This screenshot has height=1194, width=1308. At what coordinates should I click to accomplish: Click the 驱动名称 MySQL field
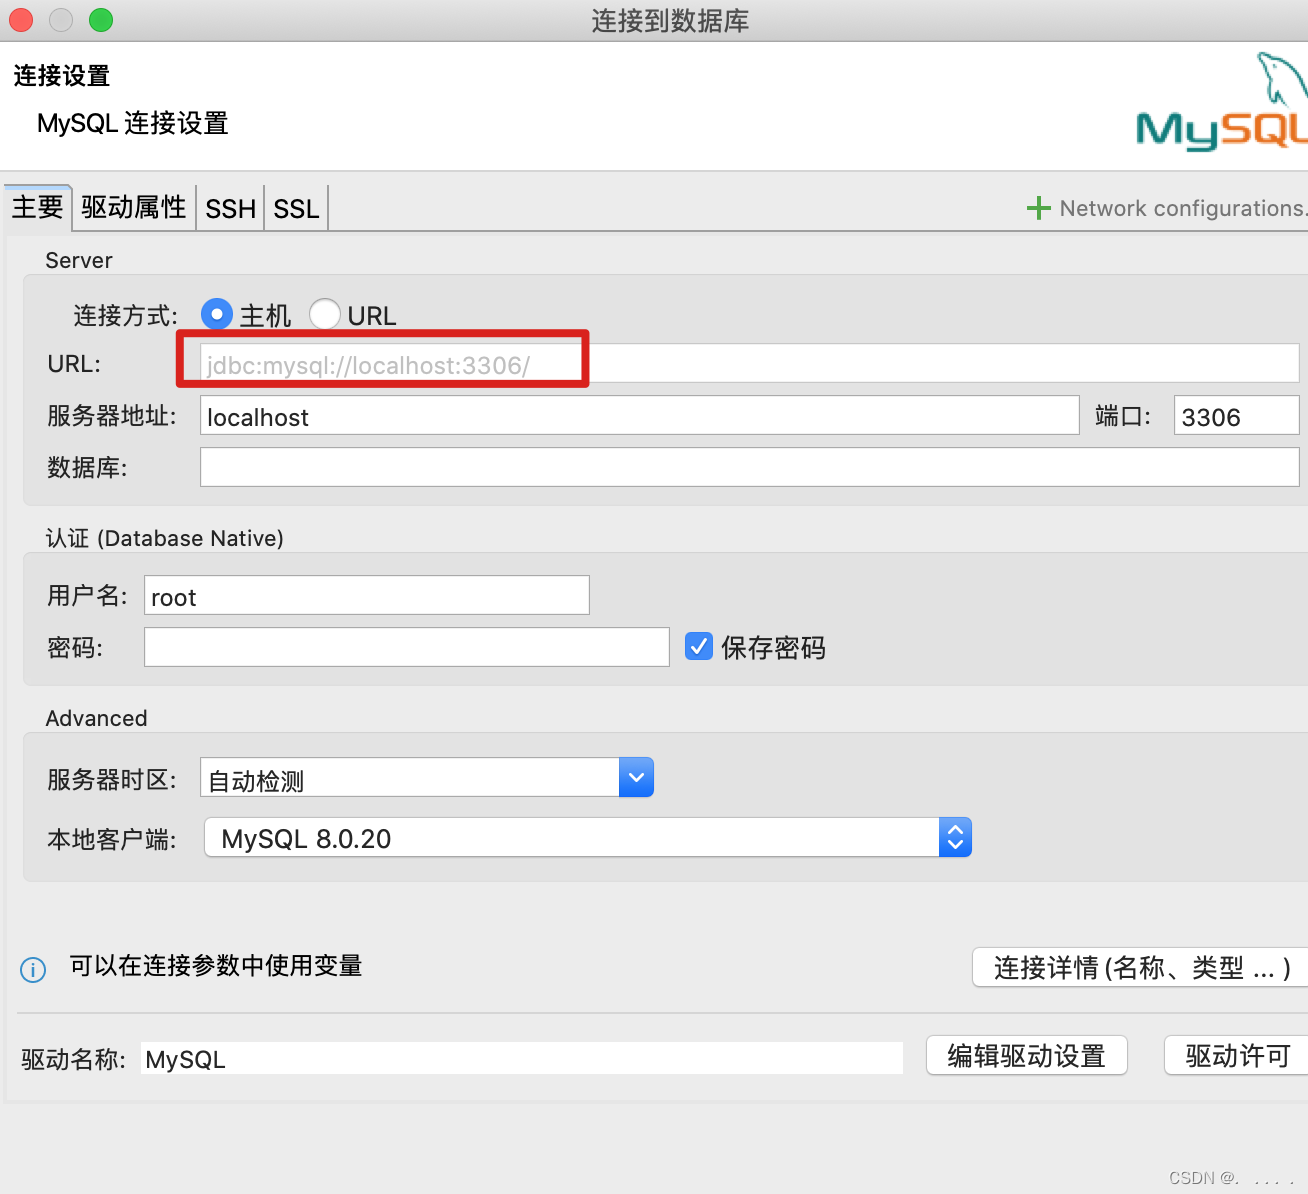522,1058
